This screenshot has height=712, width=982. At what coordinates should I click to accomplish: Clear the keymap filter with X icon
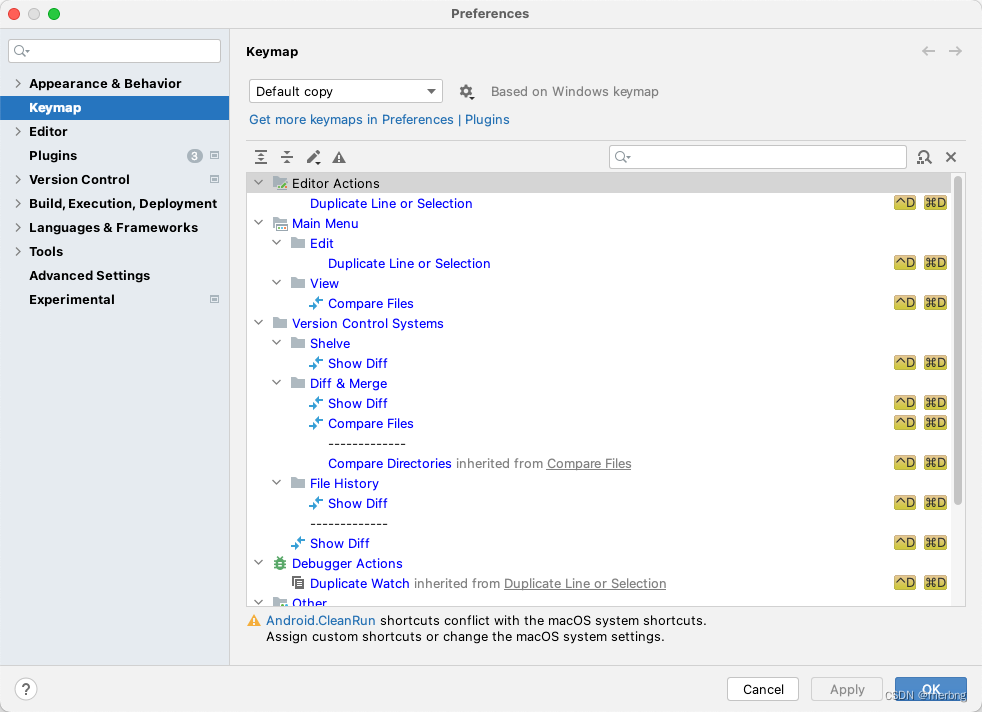click(951, 157)
